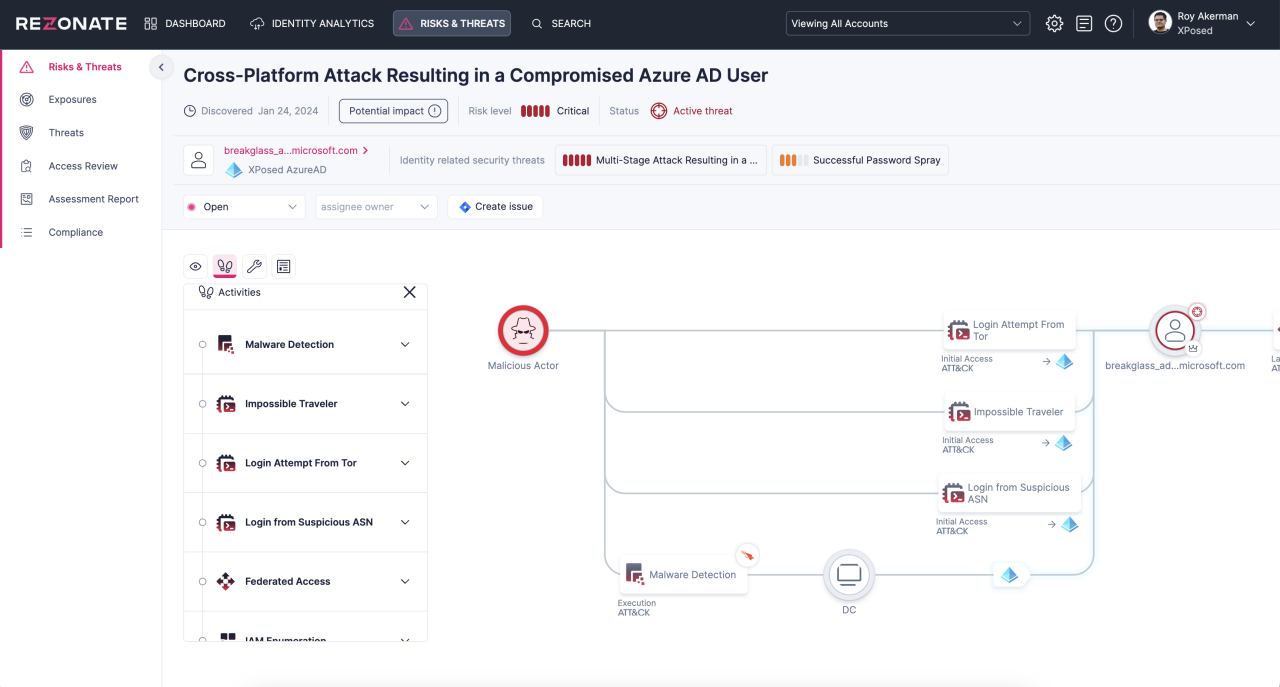Expand the Impossible Traveler activity
This screenshot has height=687, width=1280.
(x=405, y=404)
